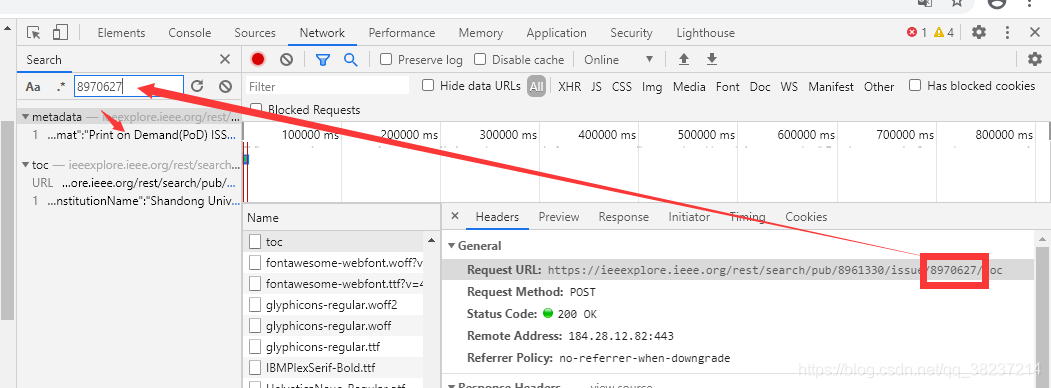Open the Shandong Univ search result line
1051x388 pixels.
tap(137, 201)
